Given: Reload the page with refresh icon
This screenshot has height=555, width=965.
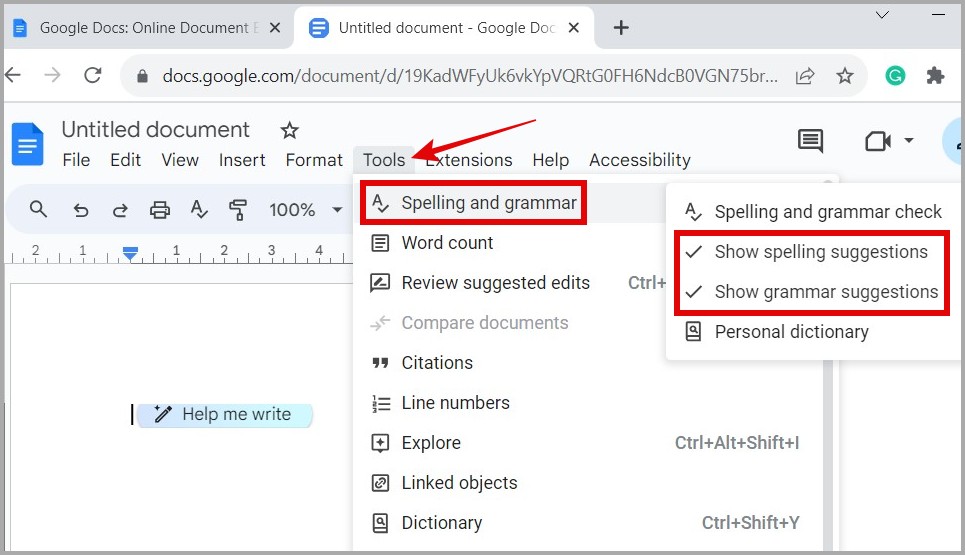Looking at the screenshot, I should click(93, 75).
